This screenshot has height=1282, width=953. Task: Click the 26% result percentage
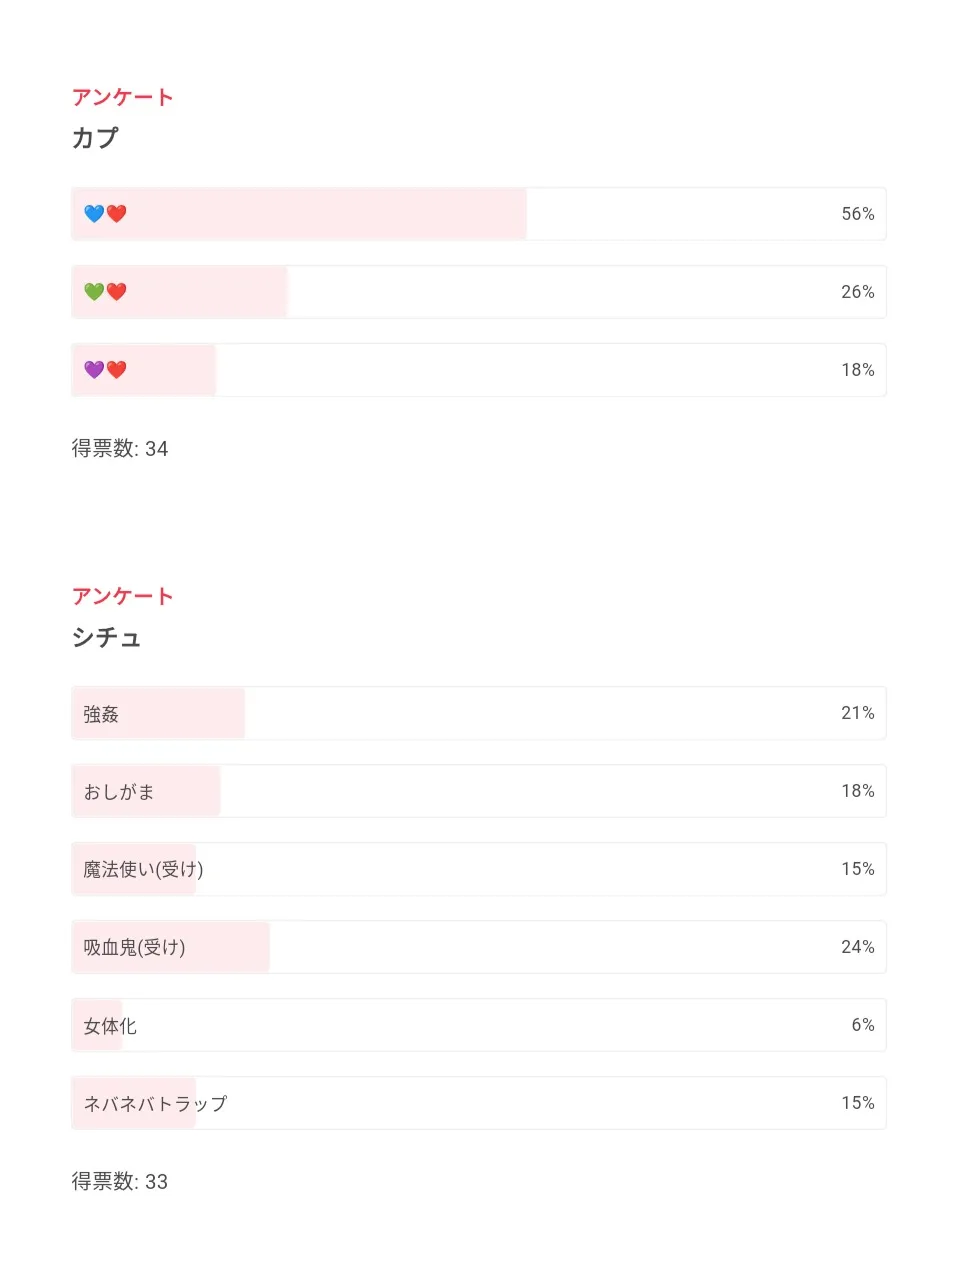coord(857,292)
